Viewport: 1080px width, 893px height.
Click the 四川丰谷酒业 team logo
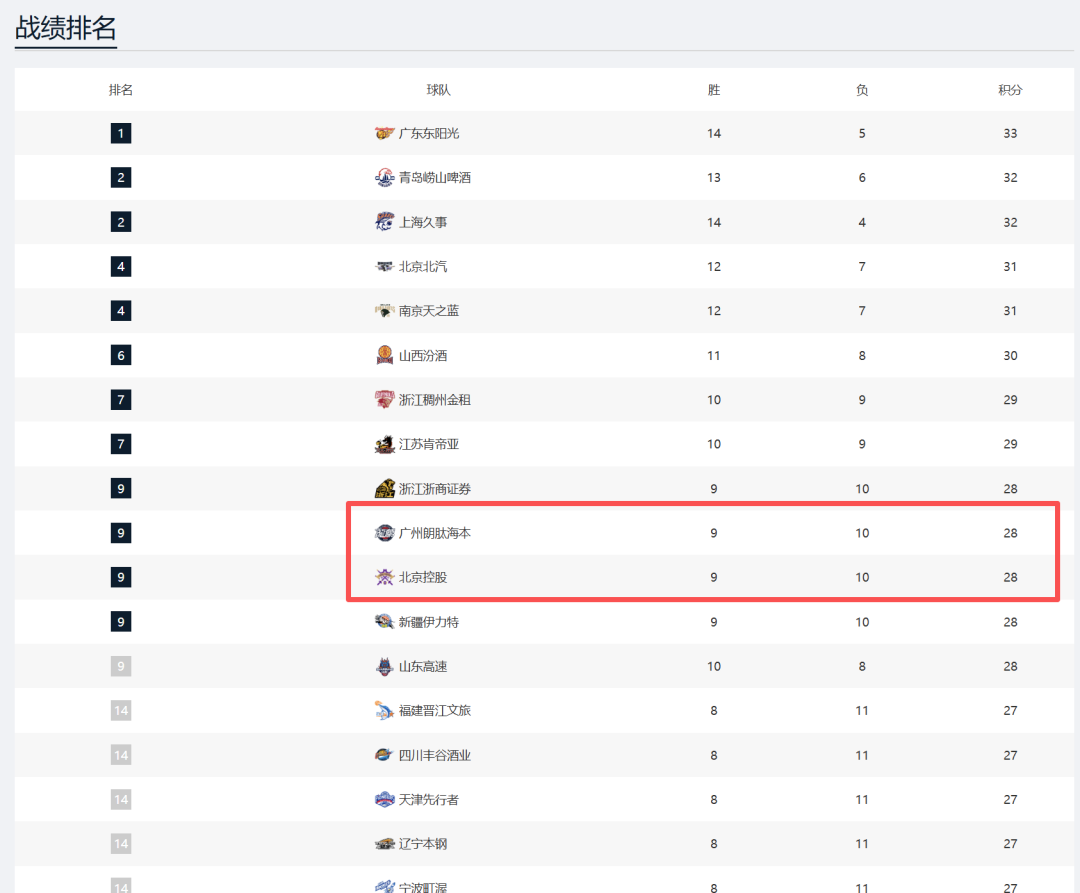tap(384, 755)
